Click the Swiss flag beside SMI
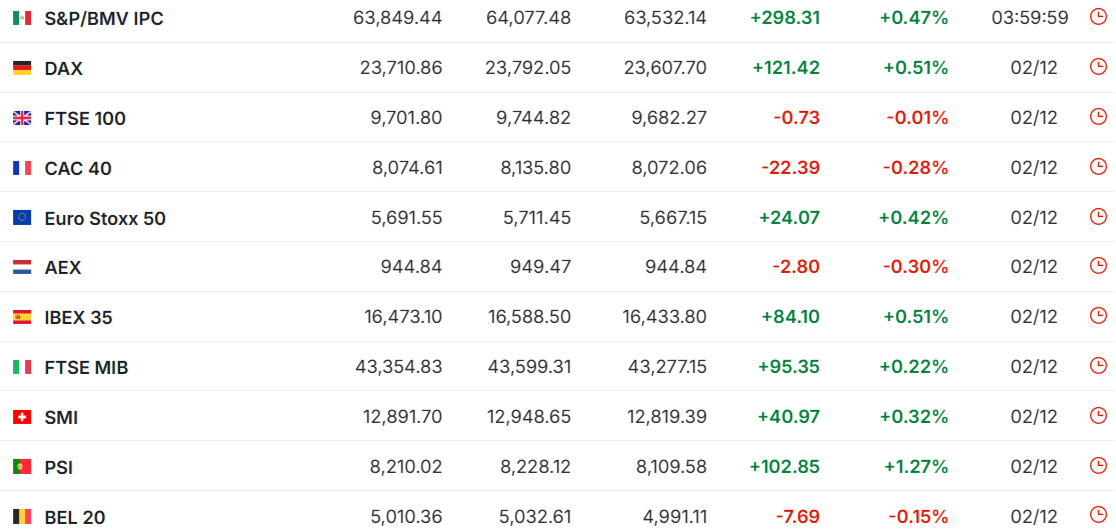This screenshot has height=529, width=1116. click(x=22, y=417)
